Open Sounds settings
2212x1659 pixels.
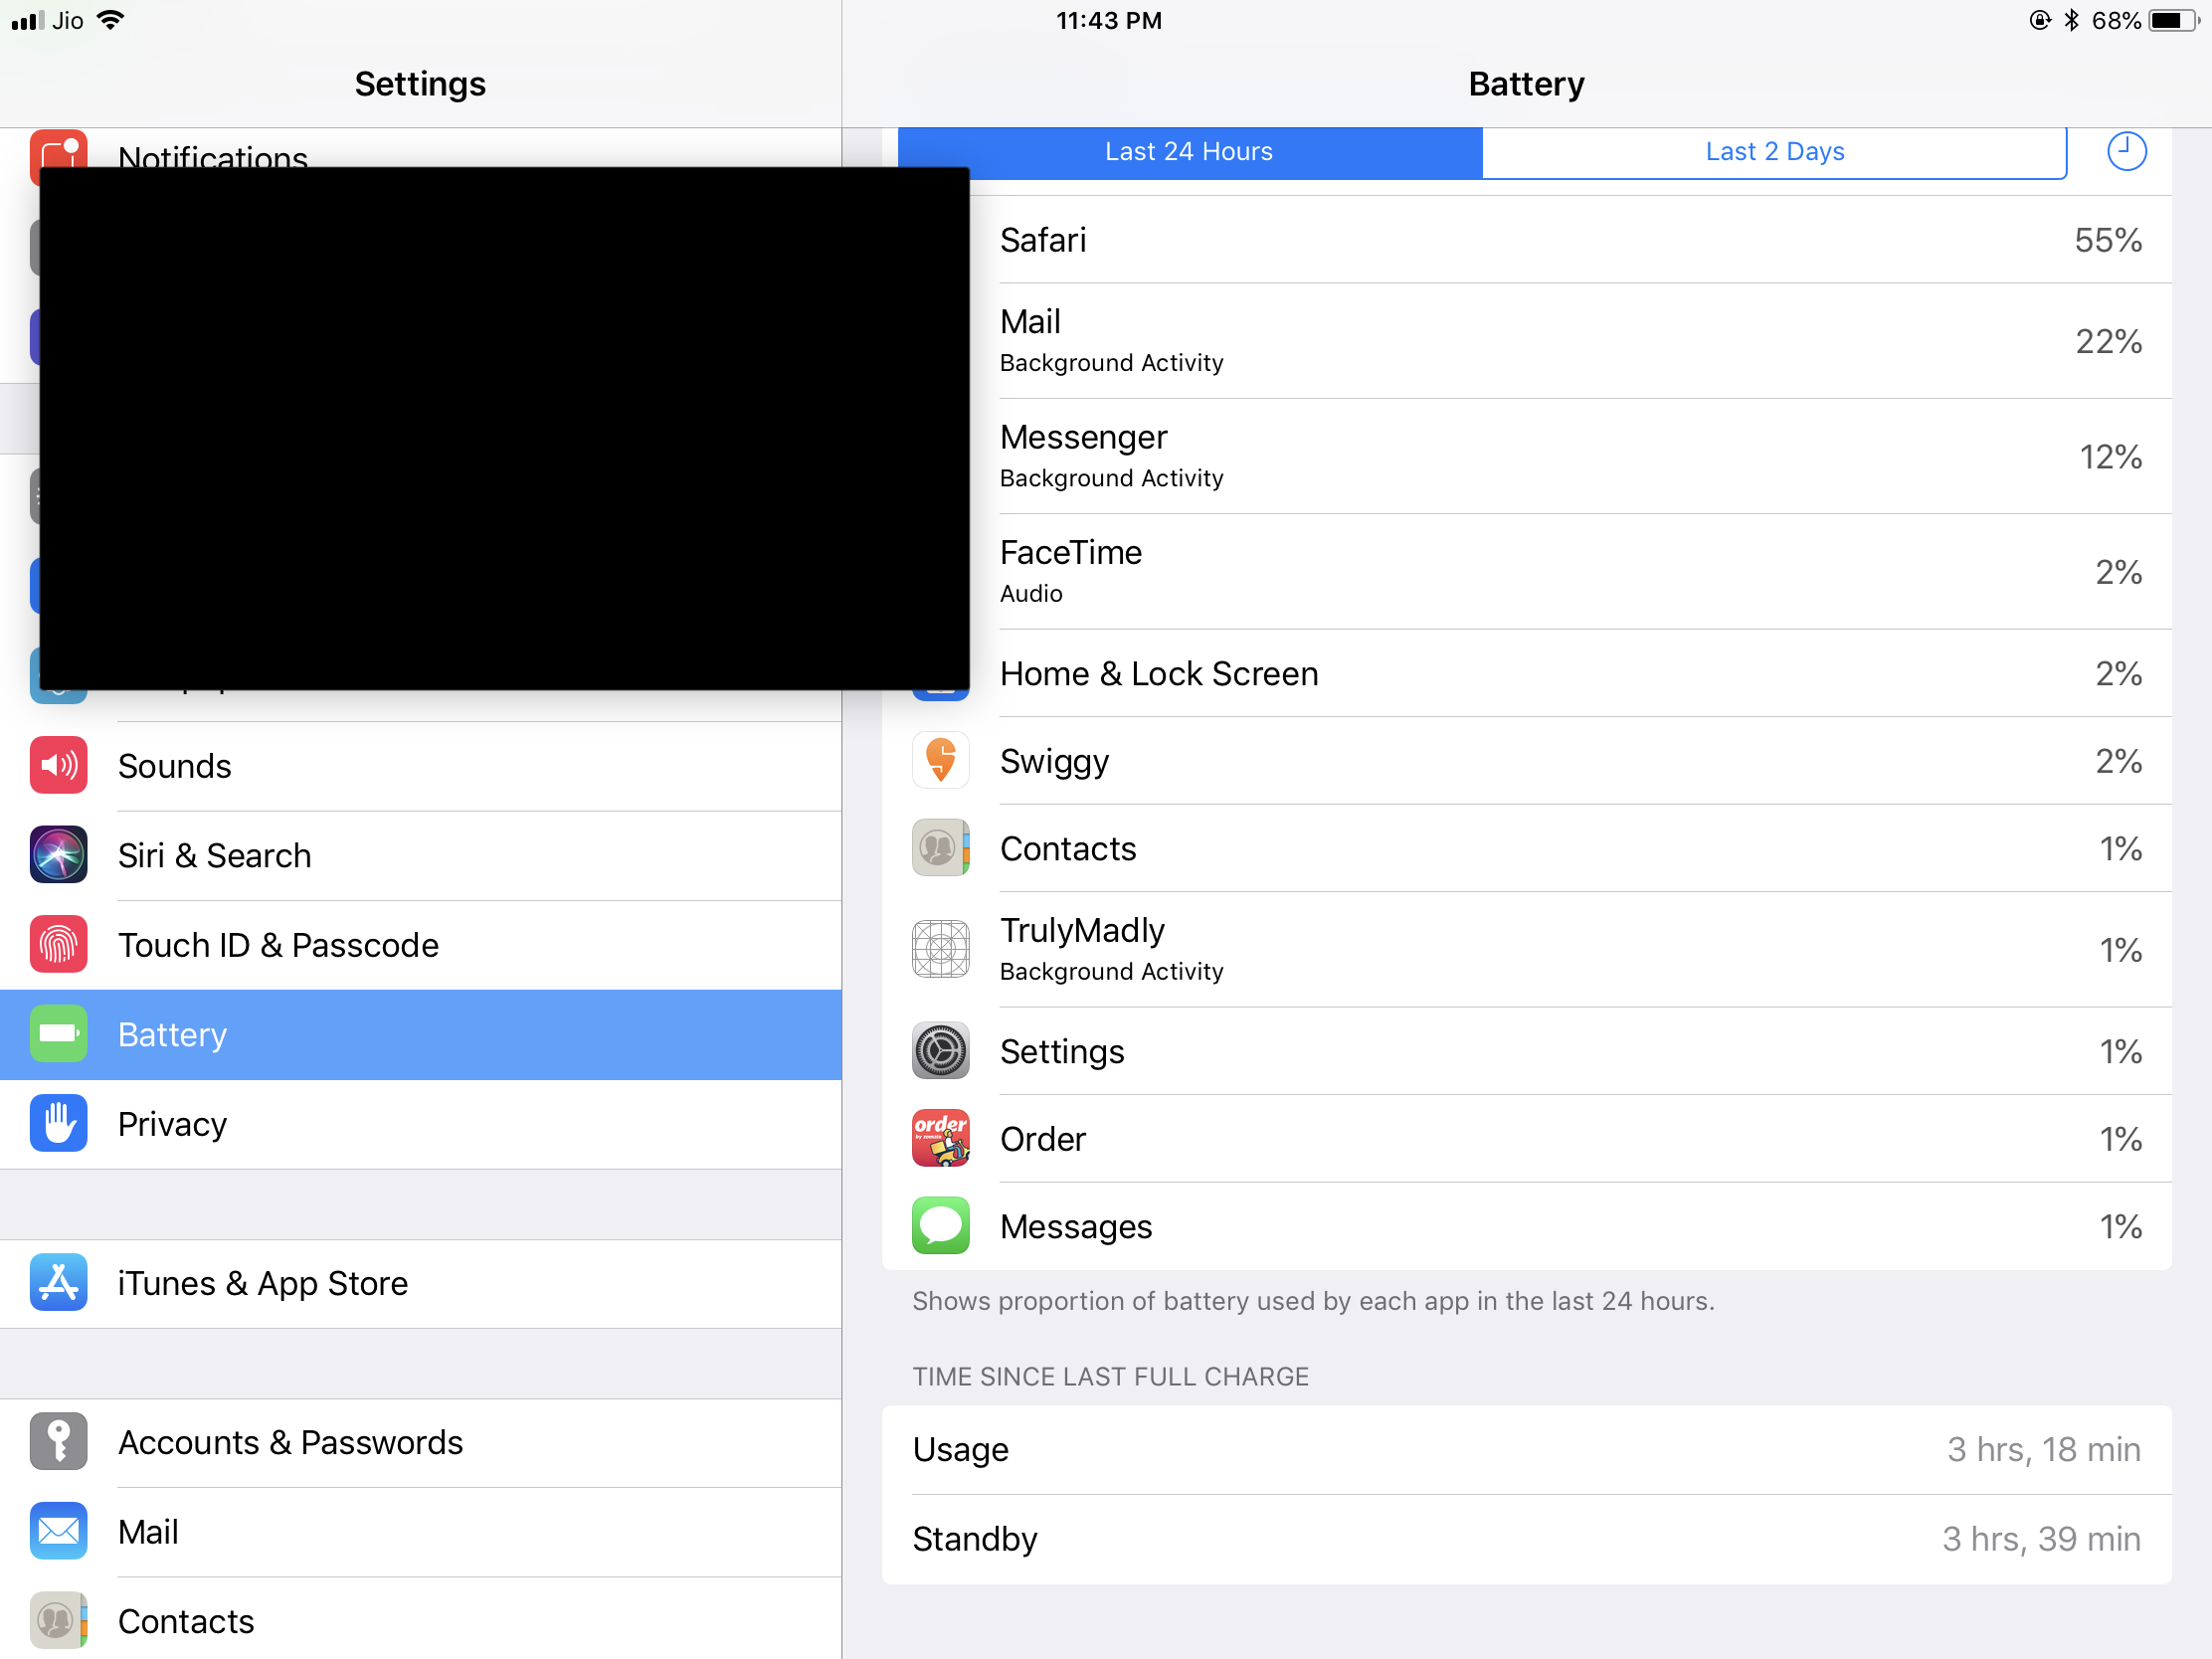click(420, 766)
